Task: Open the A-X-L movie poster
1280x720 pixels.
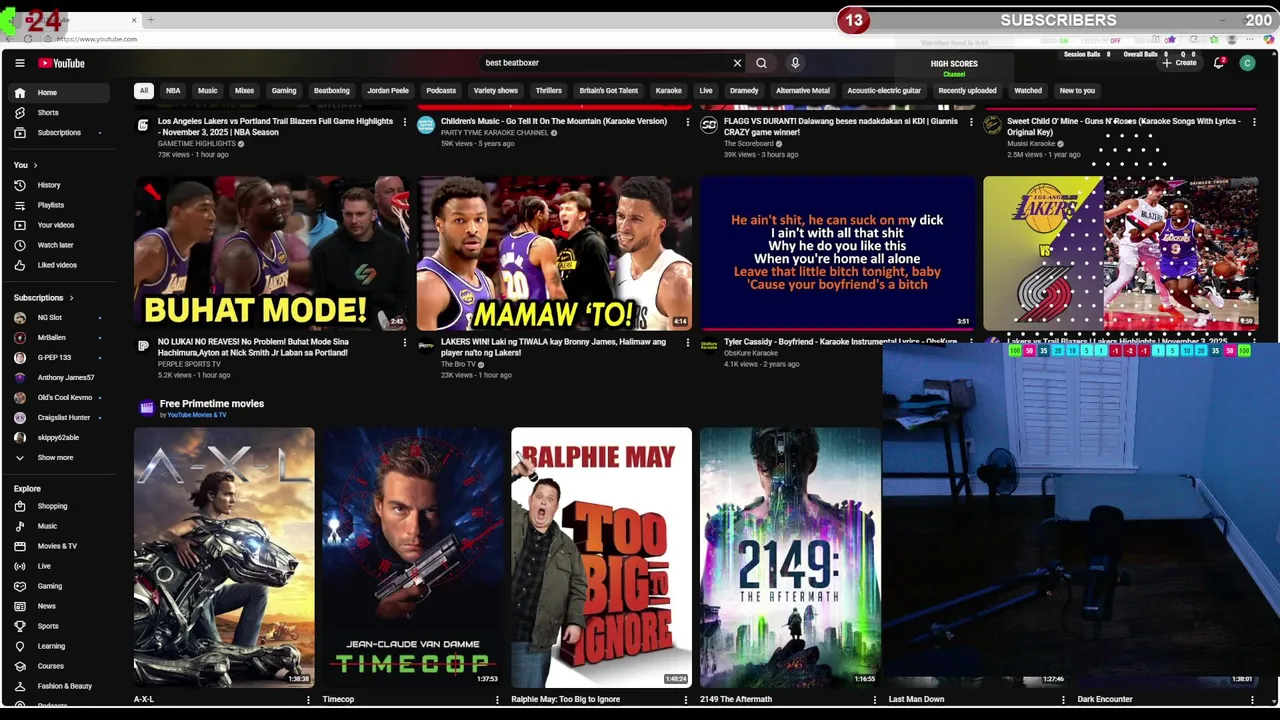Action: [224, 557]
